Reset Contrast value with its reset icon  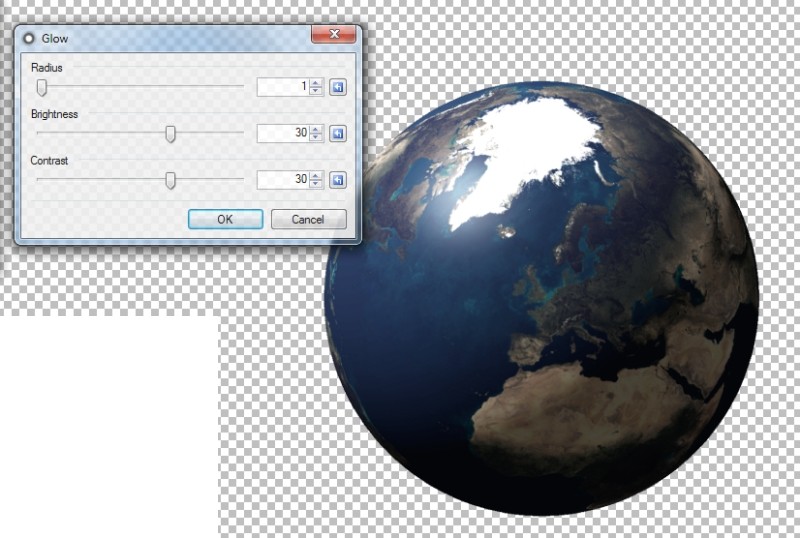point(338,180)
